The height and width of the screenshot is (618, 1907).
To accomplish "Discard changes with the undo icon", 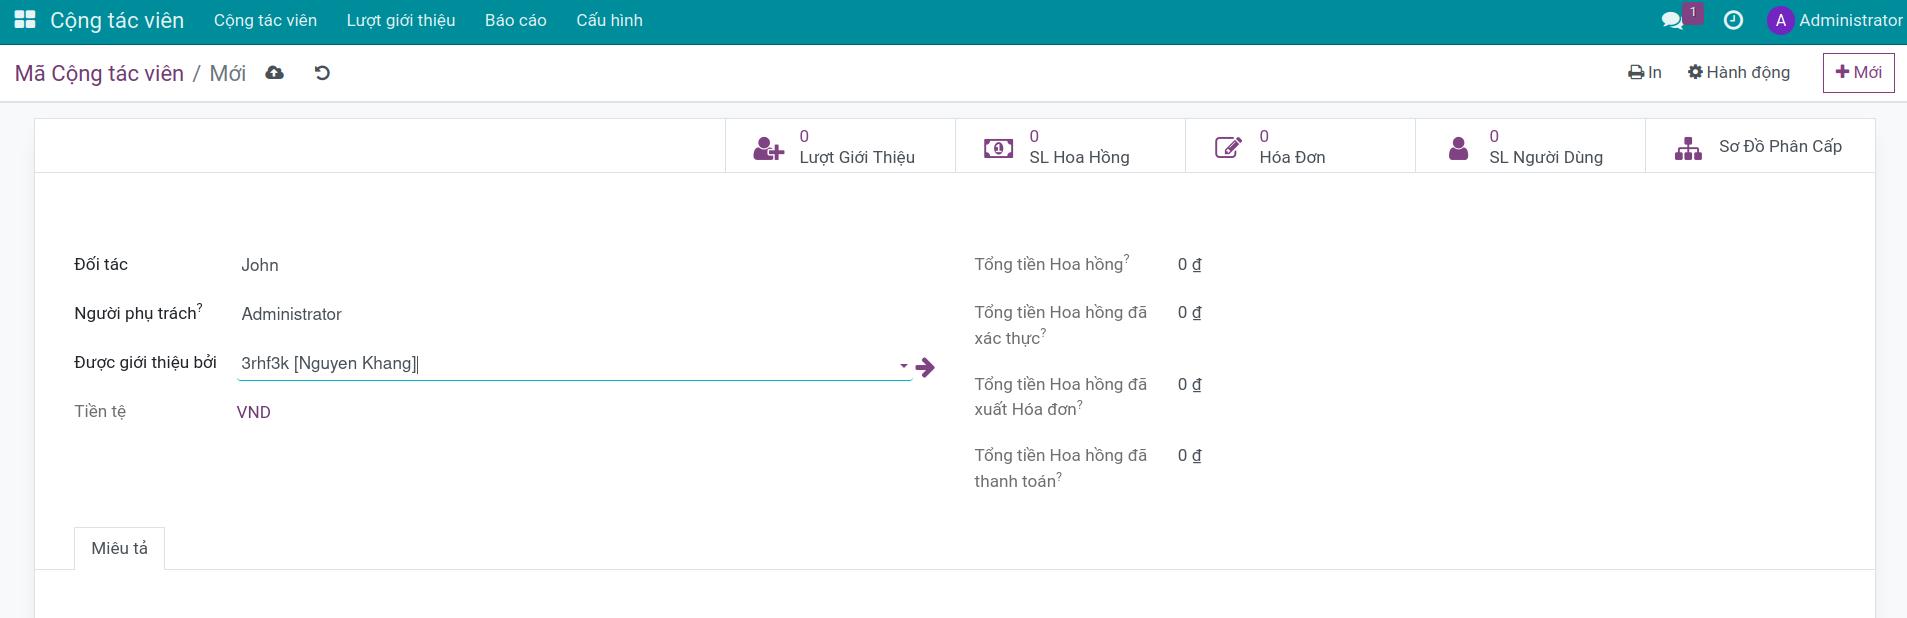I will tap(322, 73).
